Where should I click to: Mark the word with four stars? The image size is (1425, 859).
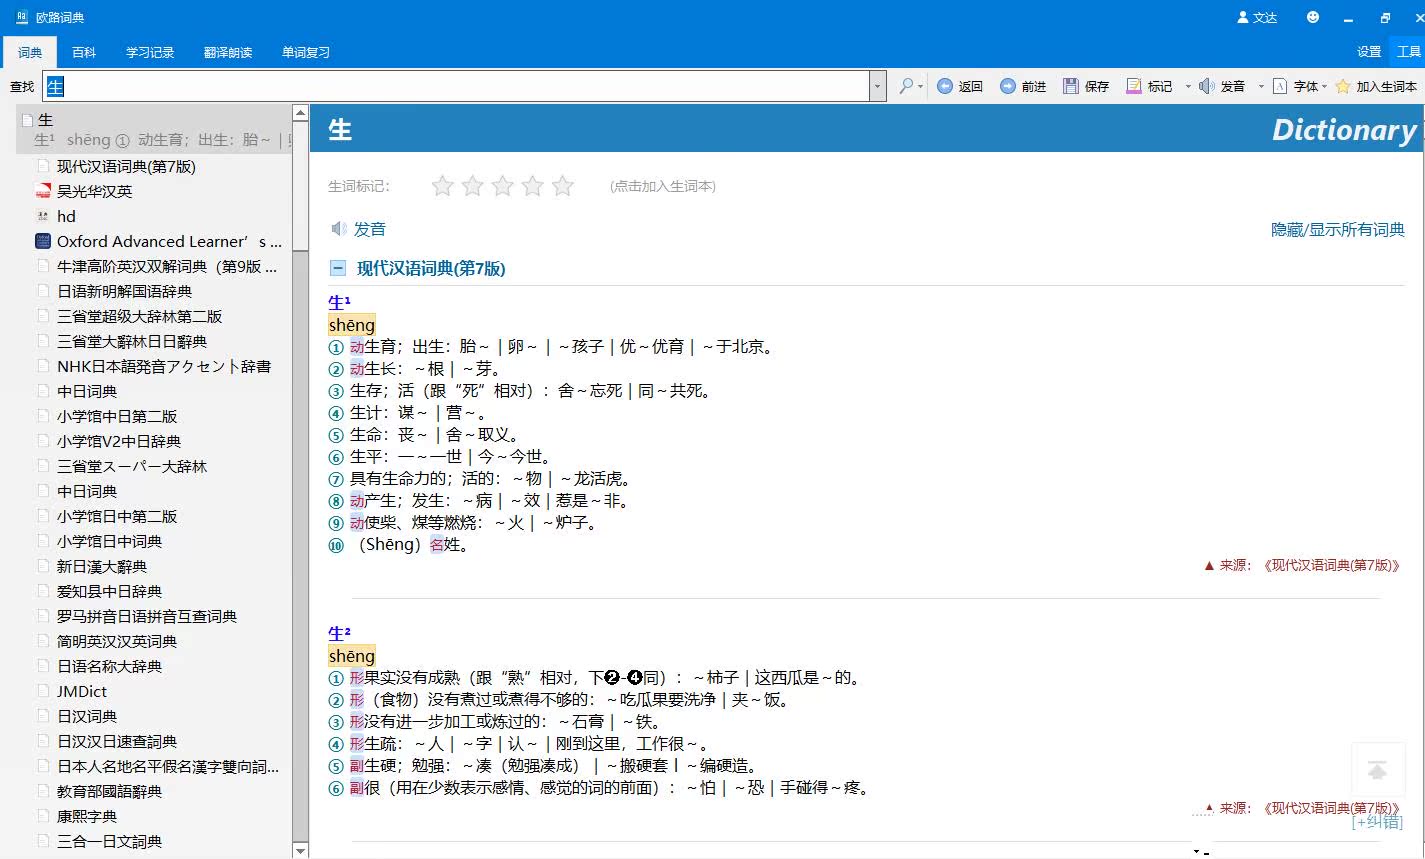coord(533,186)
